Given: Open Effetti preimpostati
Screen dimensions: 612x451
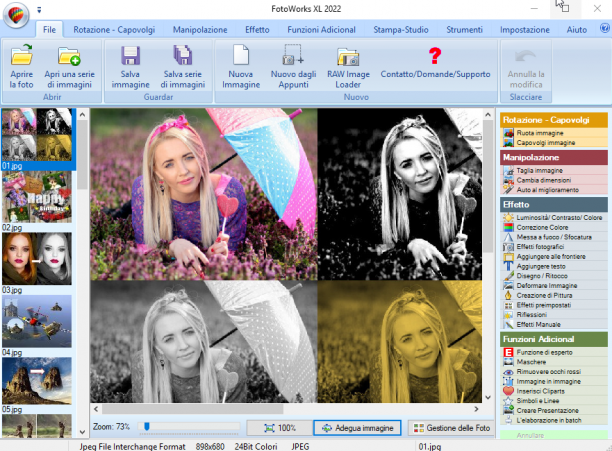Looking at the screenshot, I should click(554, 305).
